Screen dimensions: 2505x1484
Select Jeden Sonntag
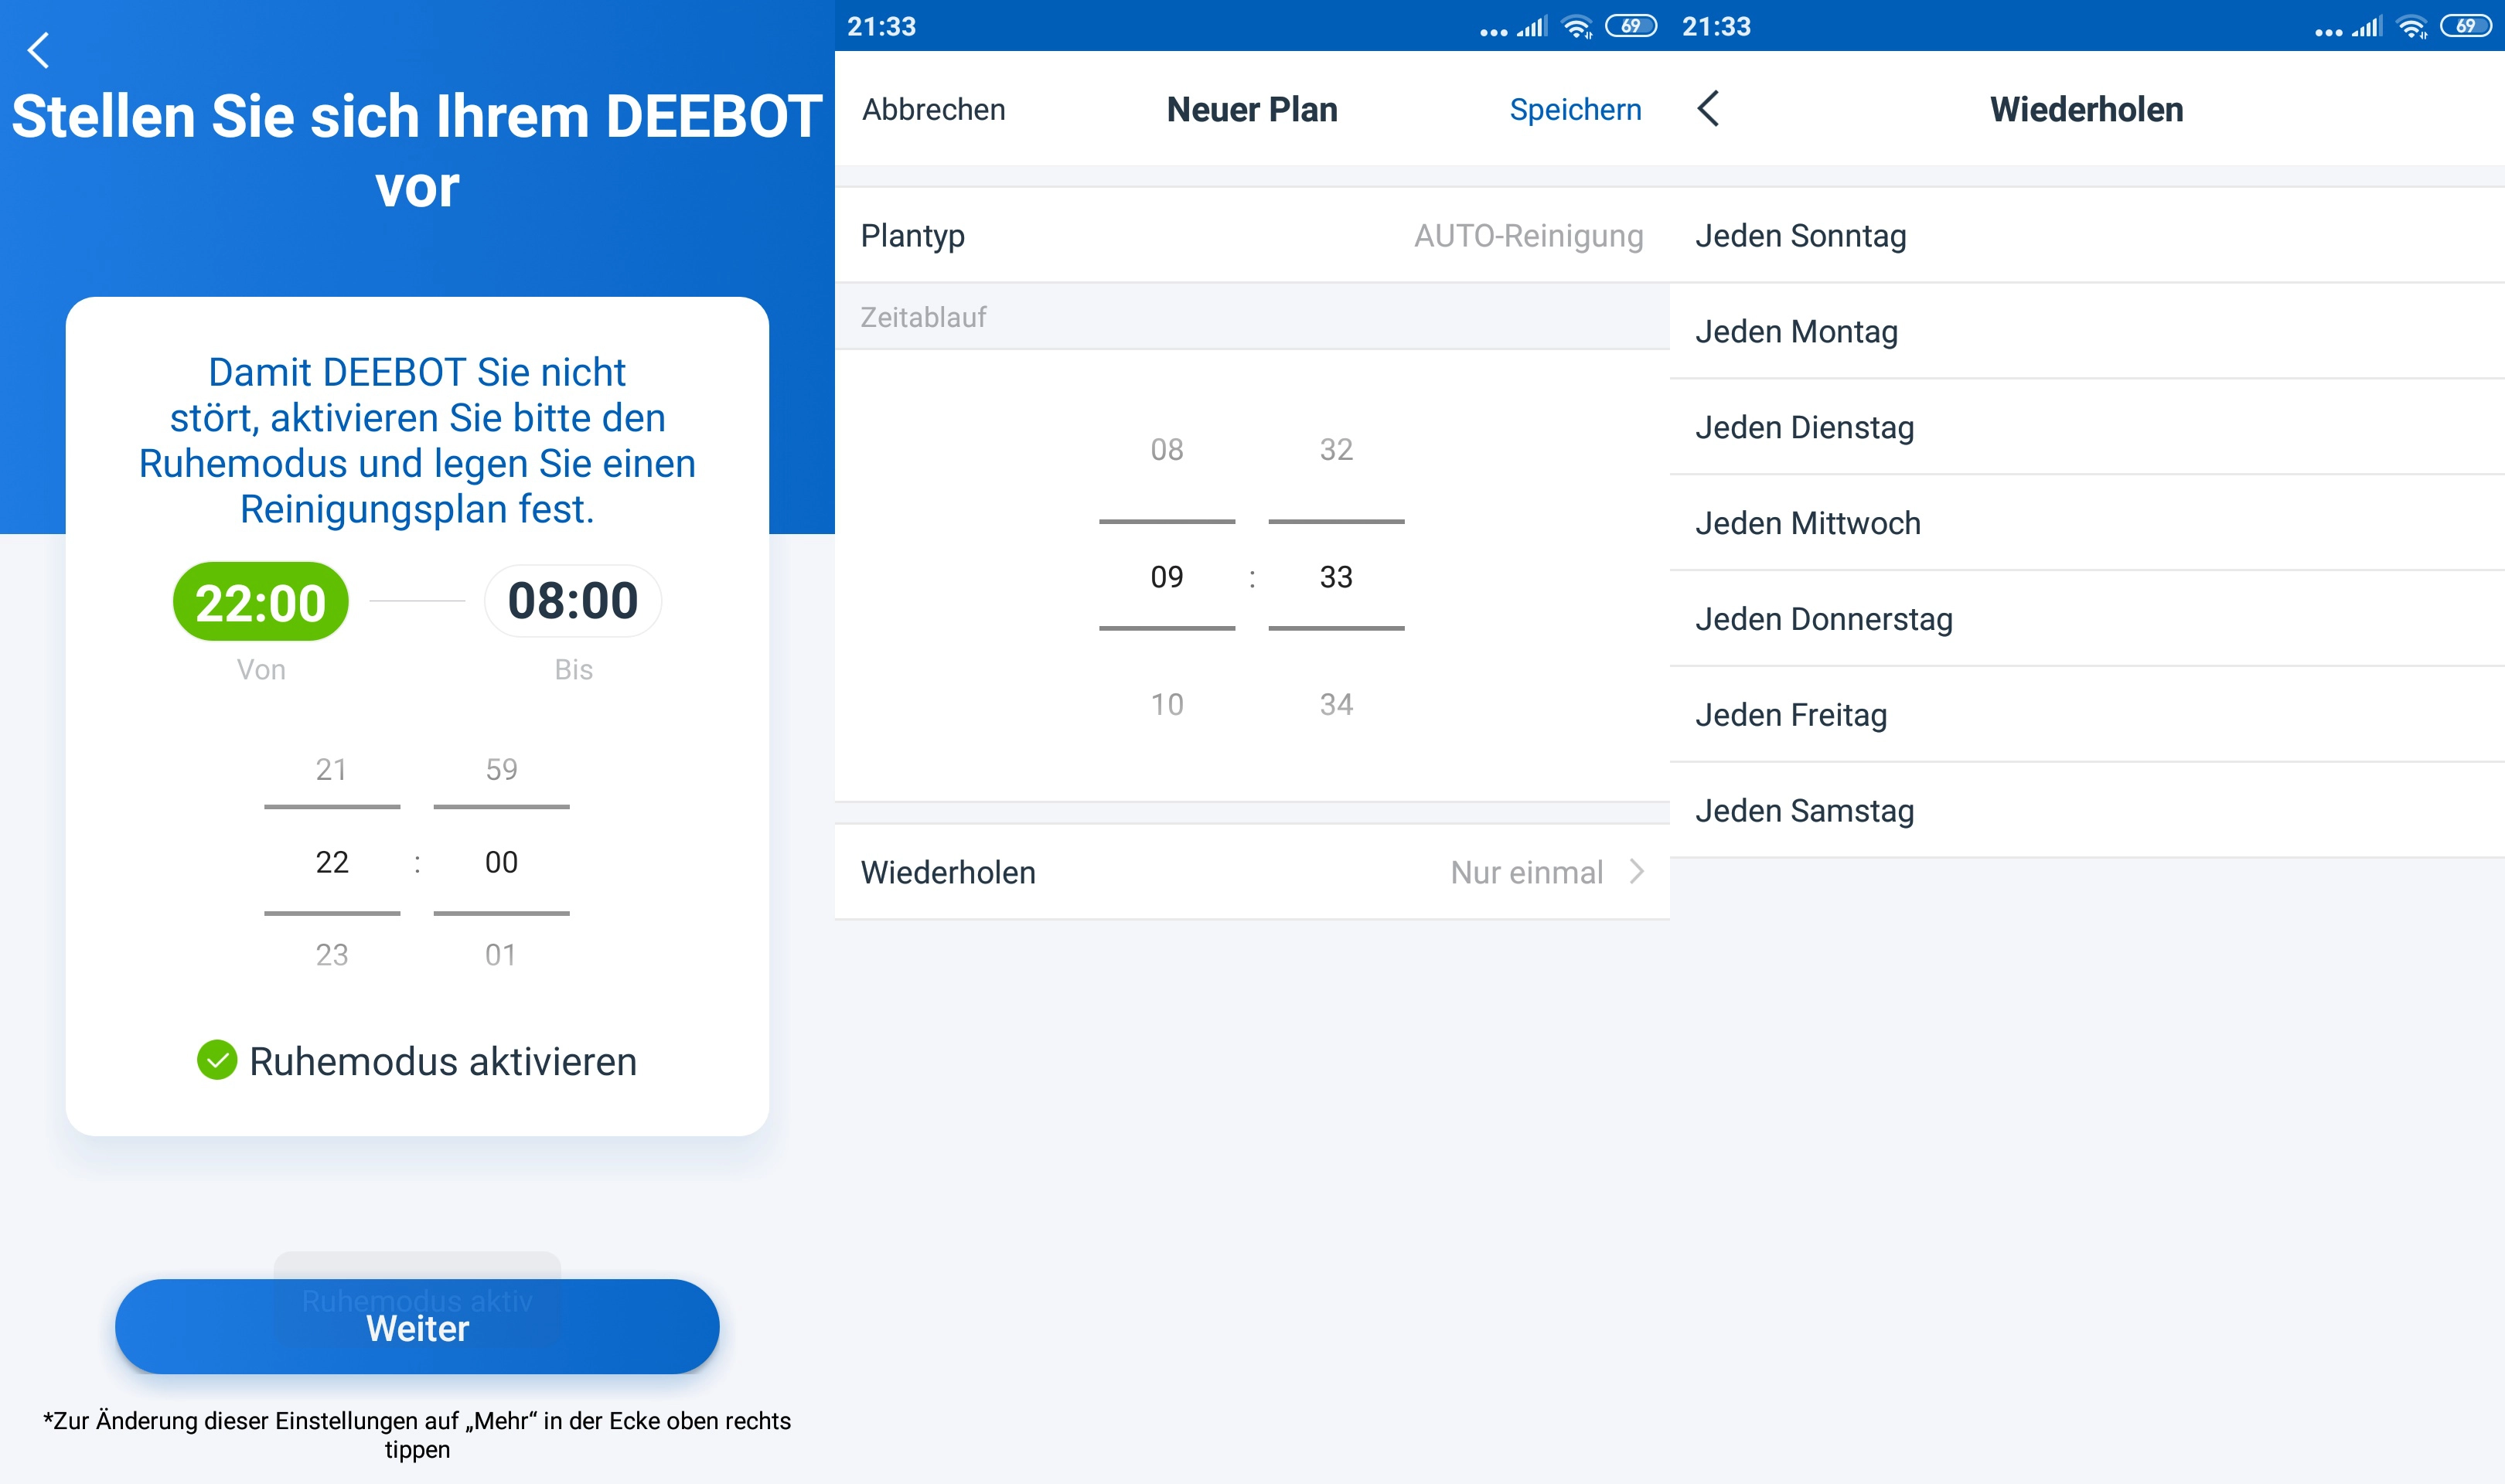pos(2087,236)
